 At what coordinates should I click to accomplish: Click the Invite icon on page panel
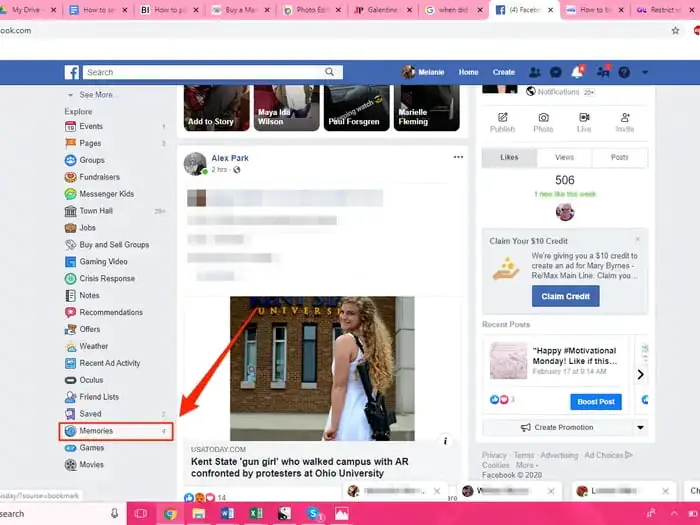(x=625, y=117)
